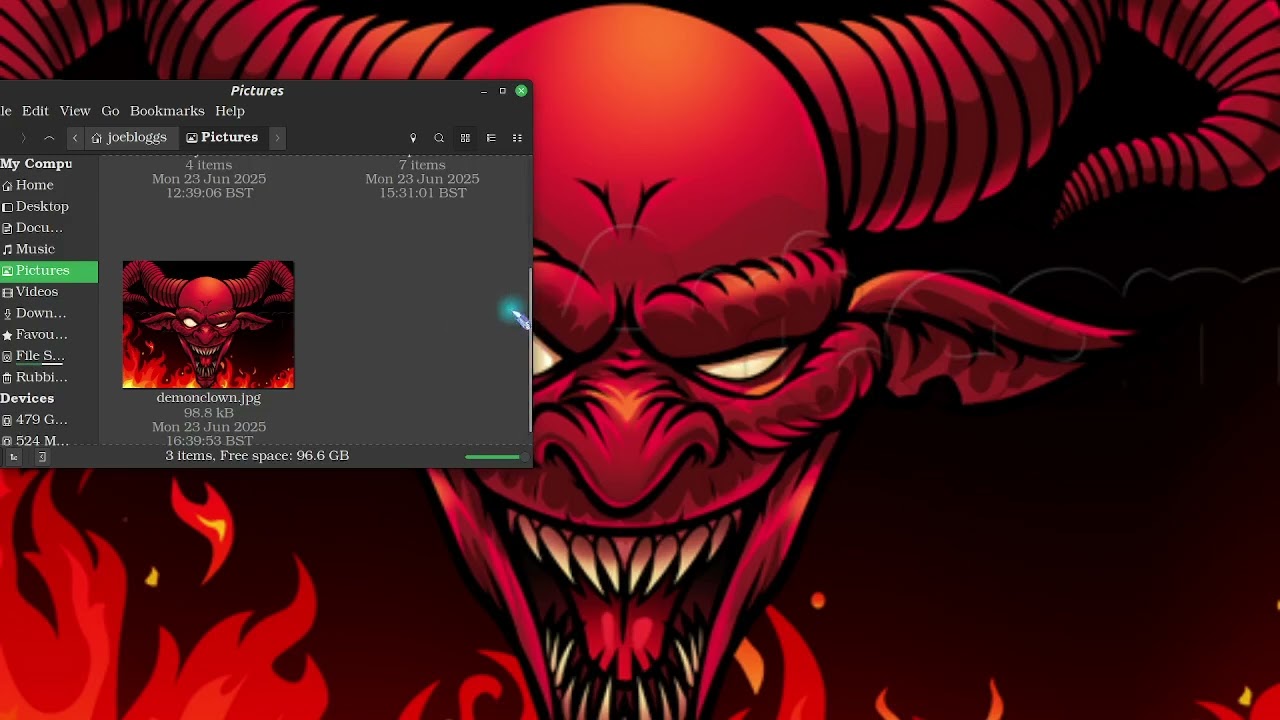Open the Bookmarks menu

pos(167,111)
